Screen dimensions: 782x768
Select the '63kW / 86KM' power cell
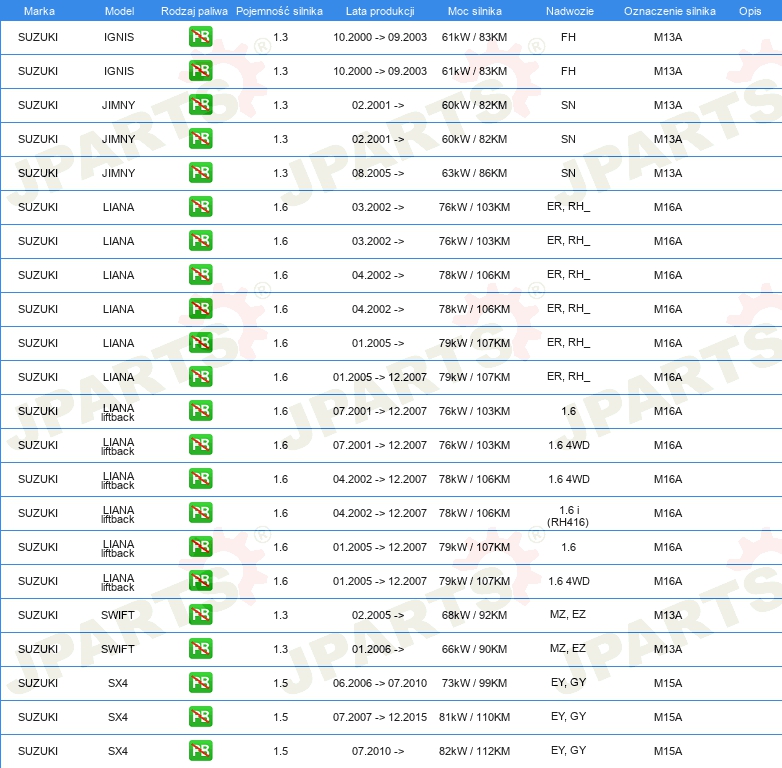tap(474, 173)
